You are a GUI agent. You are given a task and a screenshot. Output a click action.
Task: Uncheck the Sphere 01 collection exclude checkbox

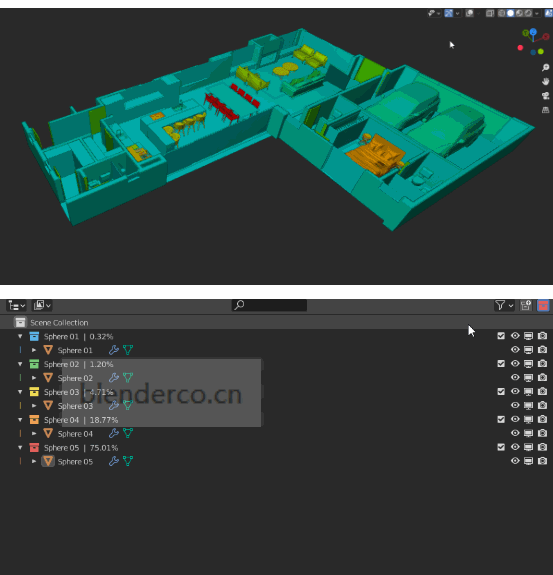[x=501, y=336]
